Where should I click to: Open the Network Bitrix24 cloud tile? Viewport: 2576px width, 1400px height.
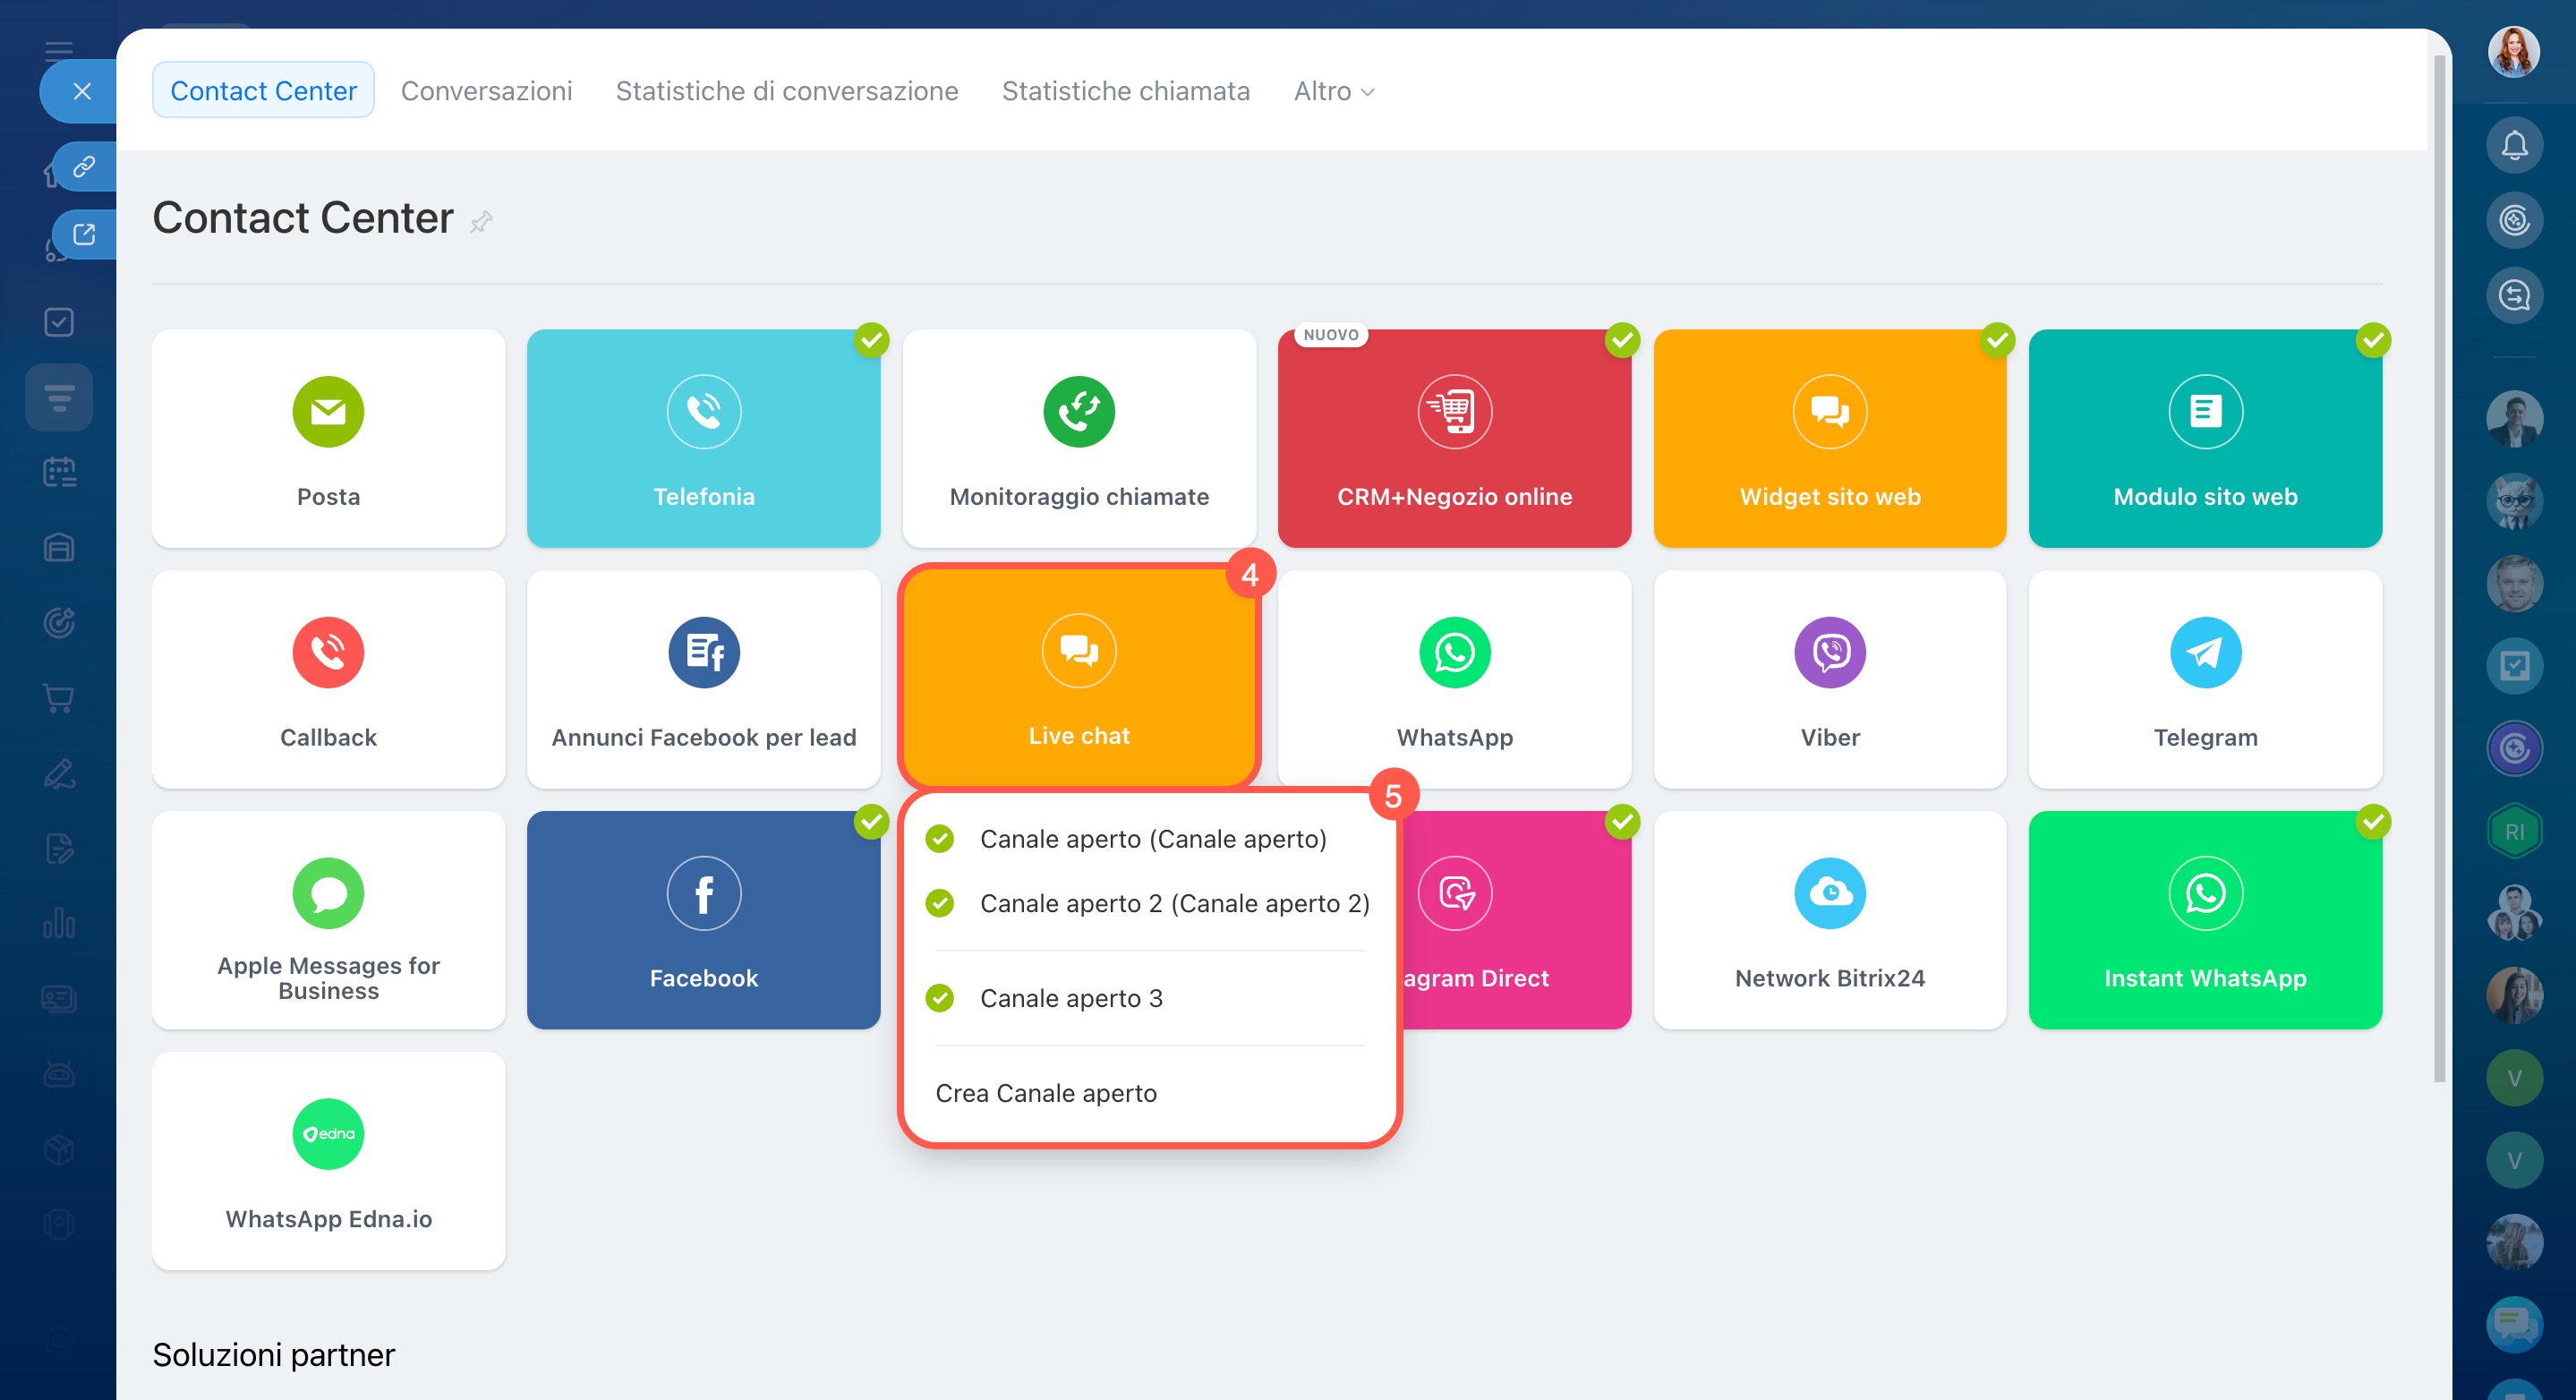[x=1829, y=919]
